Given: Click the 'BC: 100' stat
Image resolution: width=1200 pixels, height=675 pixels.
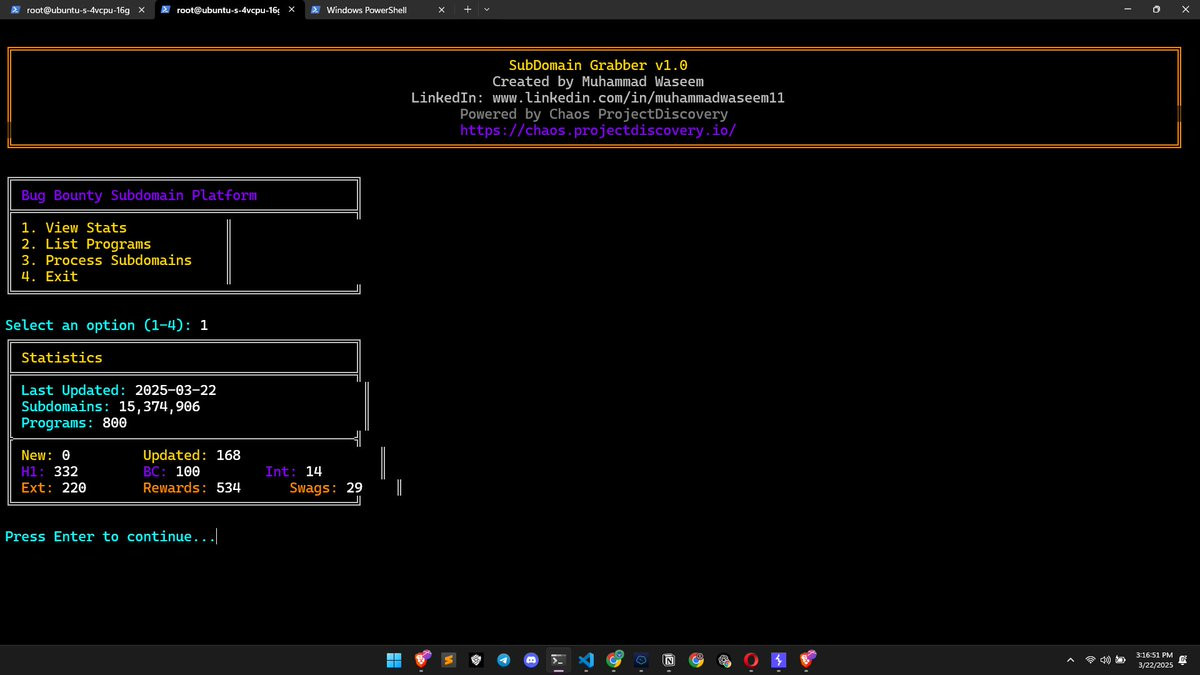Looking at the screenshot, I should tap(172, 471).
